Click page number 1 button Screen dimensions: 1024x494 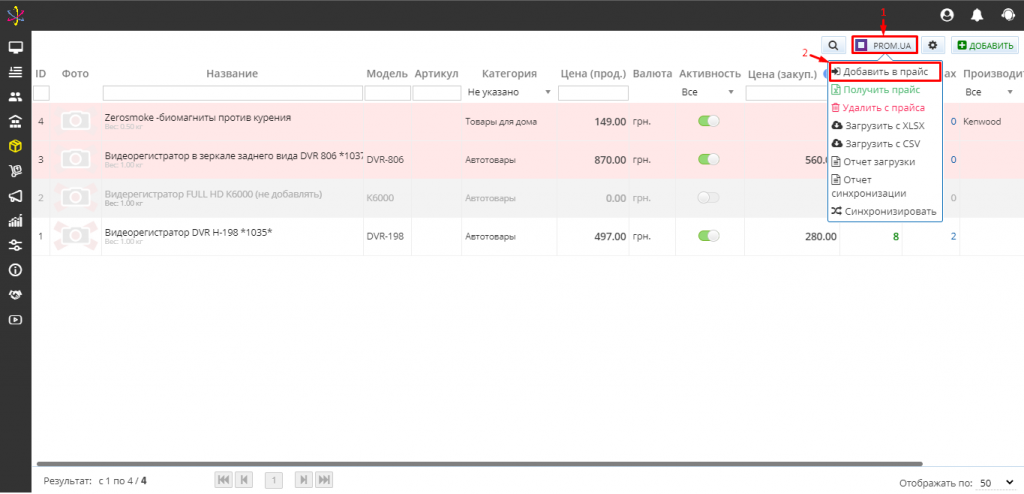274,481
